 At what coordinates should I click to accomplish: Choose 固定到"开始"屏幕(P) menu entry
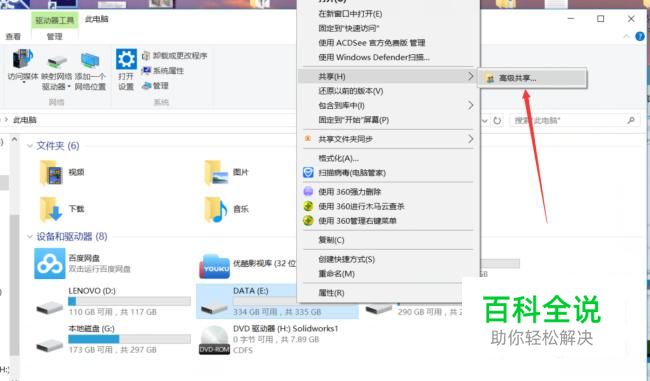[354, 120]
